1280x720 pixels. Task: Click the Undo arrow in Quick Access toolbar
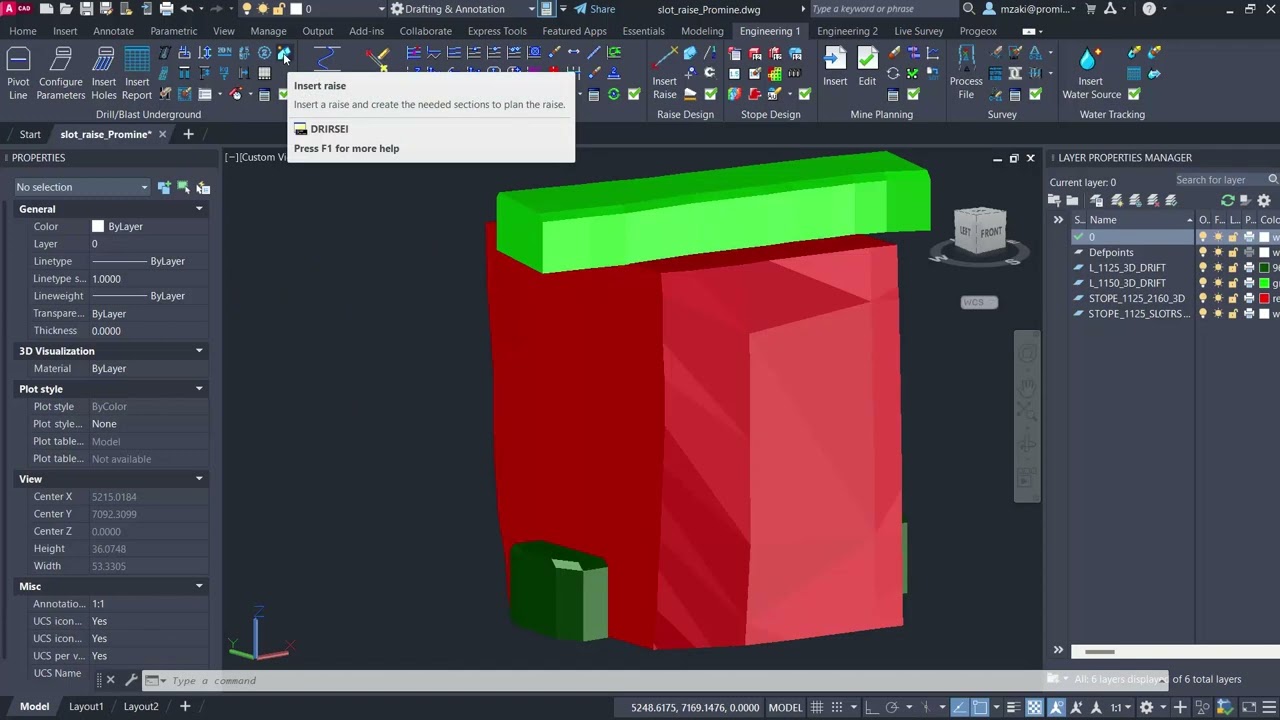click(186, 9)
